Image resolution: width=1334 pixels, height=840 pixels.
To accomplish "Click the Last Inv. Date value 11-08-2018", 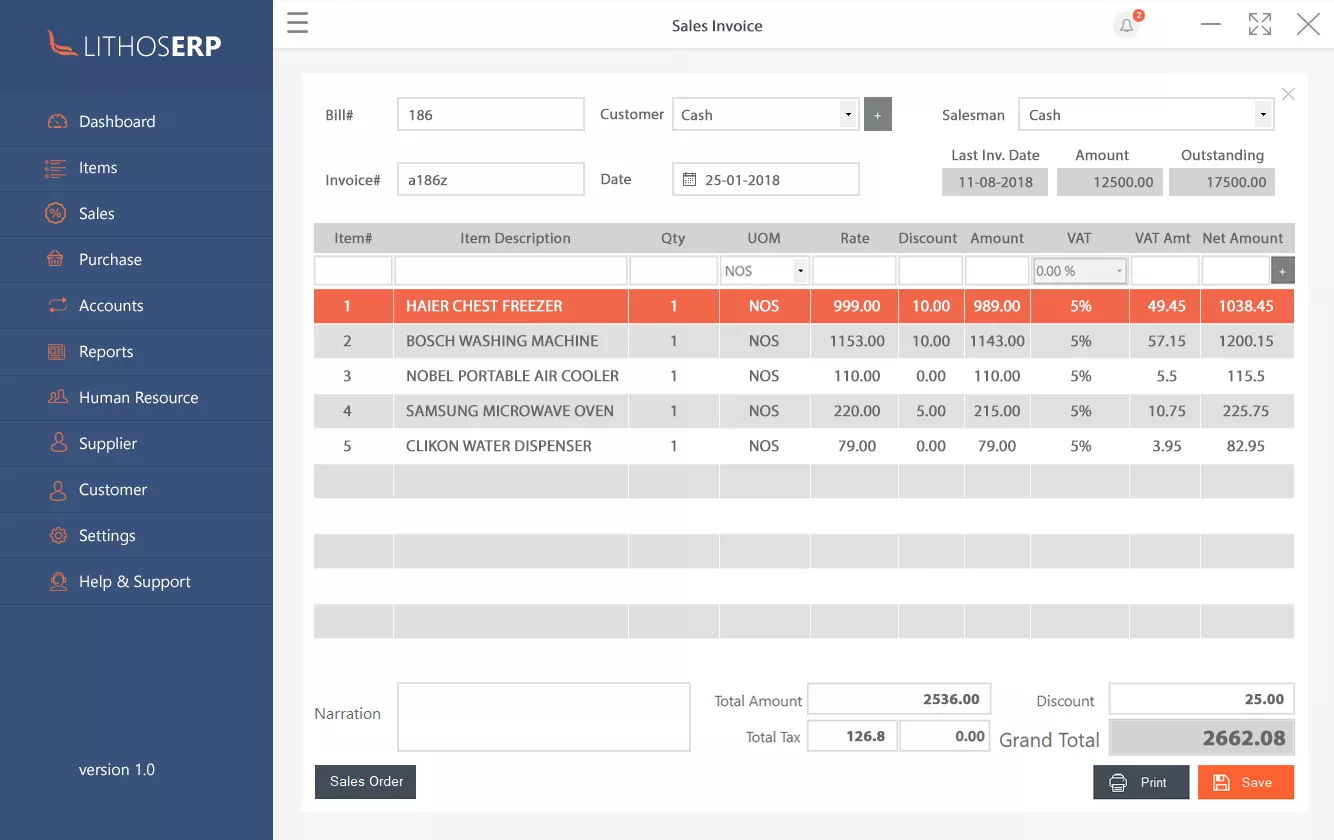I will 995,182.
